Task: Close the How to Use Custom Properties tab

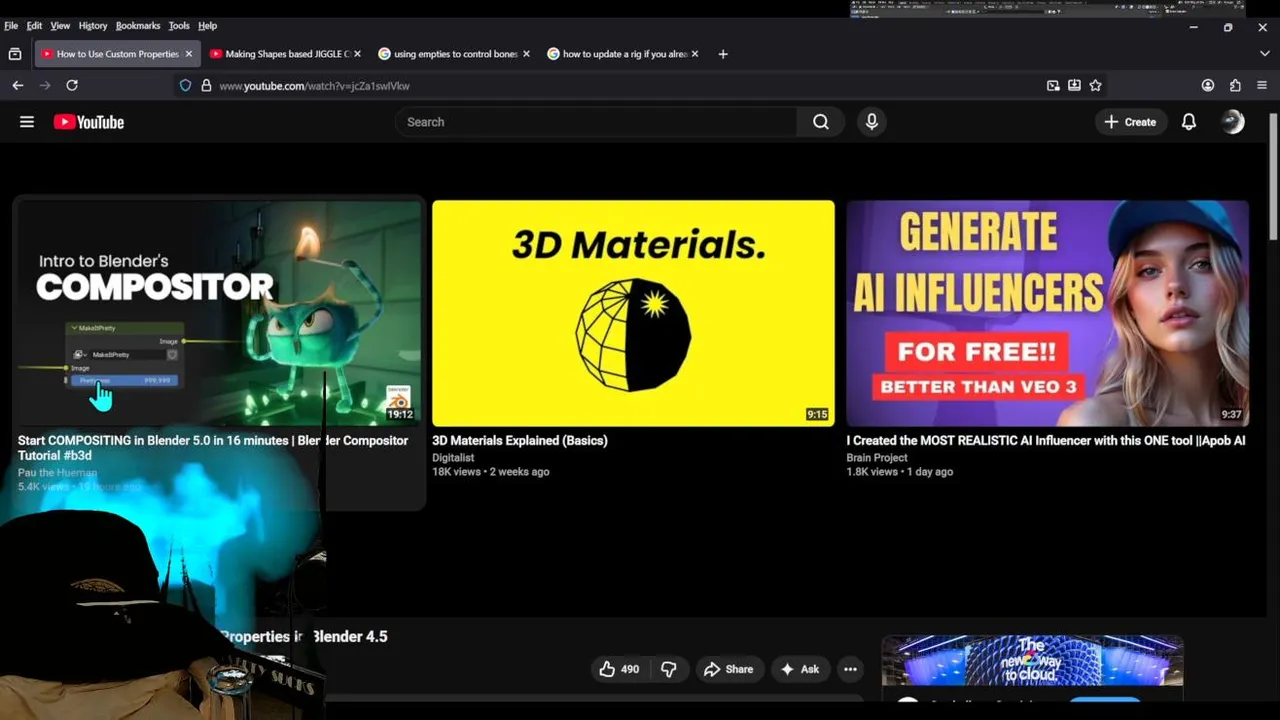Action: tap(188, 54)
